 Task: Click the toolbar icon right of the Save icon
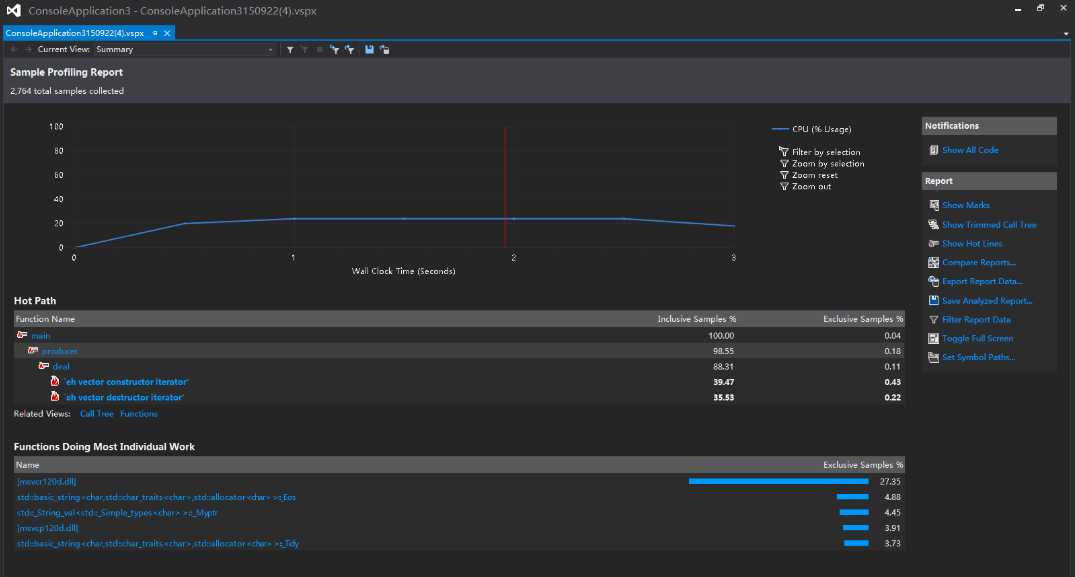click(x=385, y=49)
